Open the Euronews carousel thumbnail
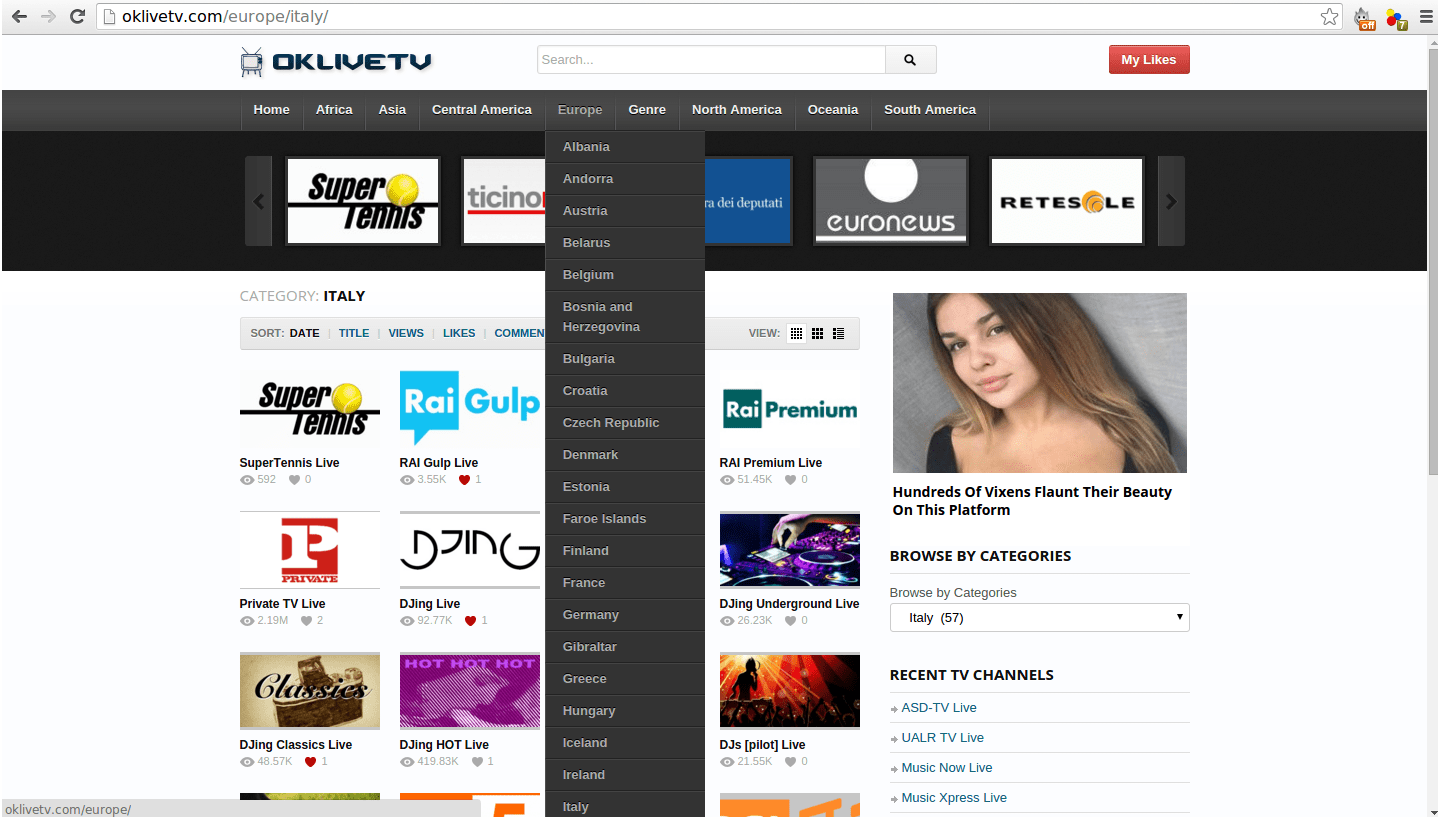This screenshot has width=1438, height=817. [891, 201]
